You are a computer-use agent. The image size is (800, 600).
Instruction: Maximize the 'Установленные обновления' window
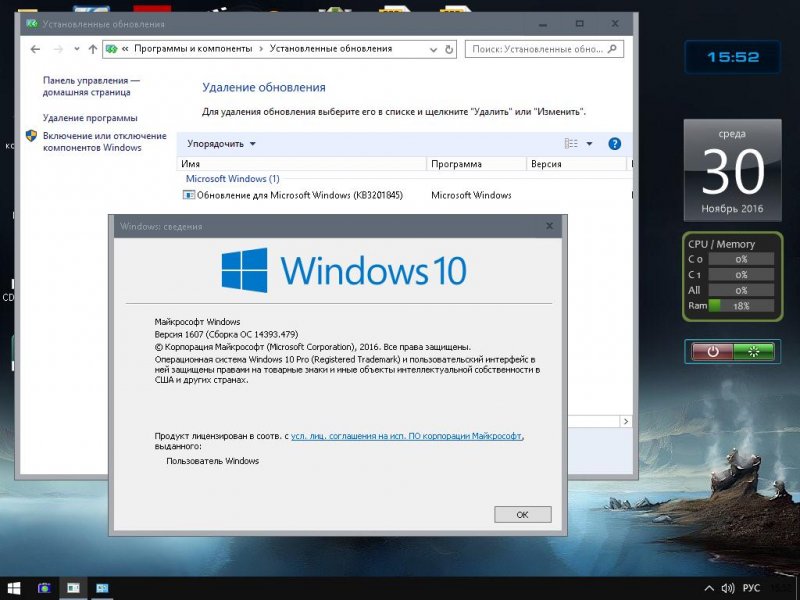[x=579, y=23]
